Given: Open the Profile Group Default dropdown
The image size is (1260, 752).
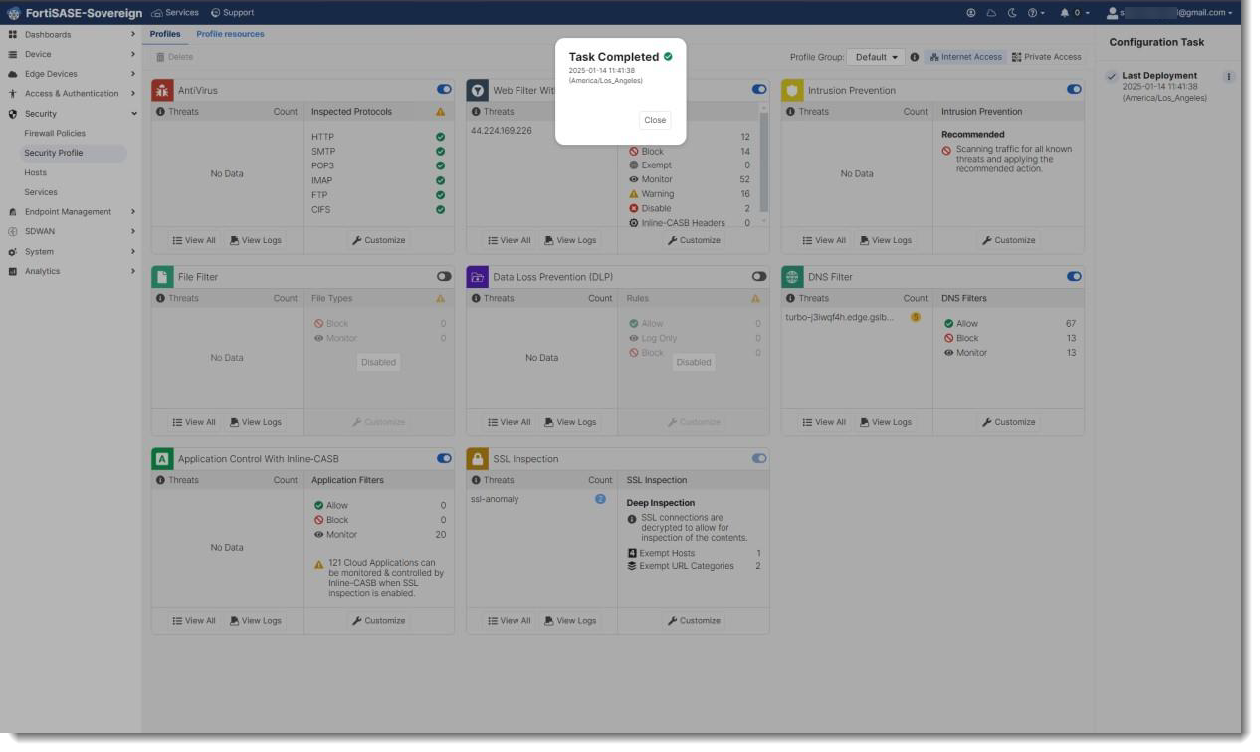Looking at the screenshot, I should 874,56.
